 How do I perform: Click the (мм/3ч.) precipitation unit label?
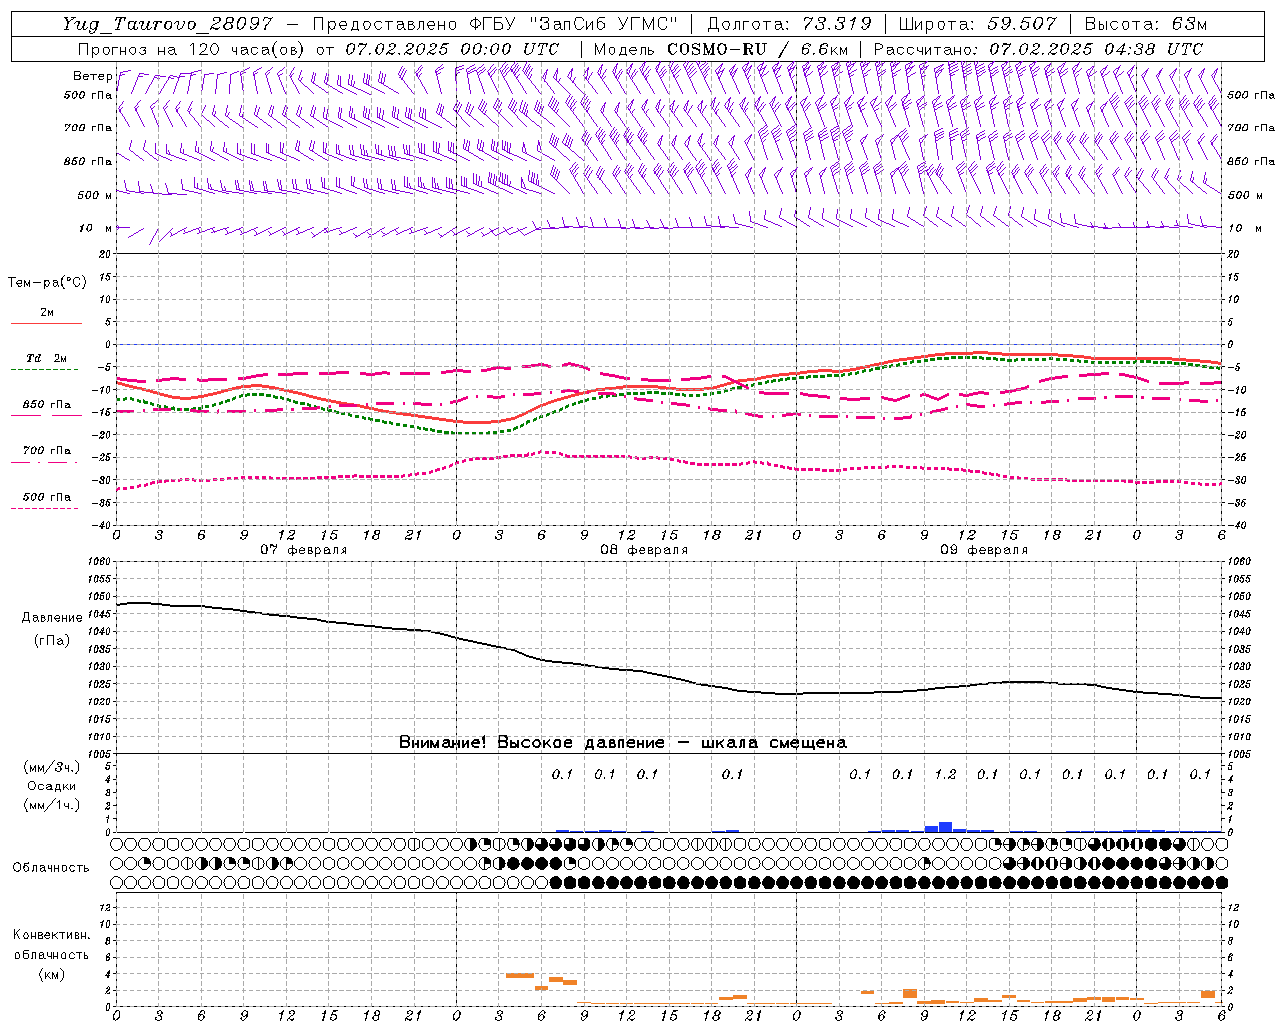pyautogui.click(x=51, y=767)
